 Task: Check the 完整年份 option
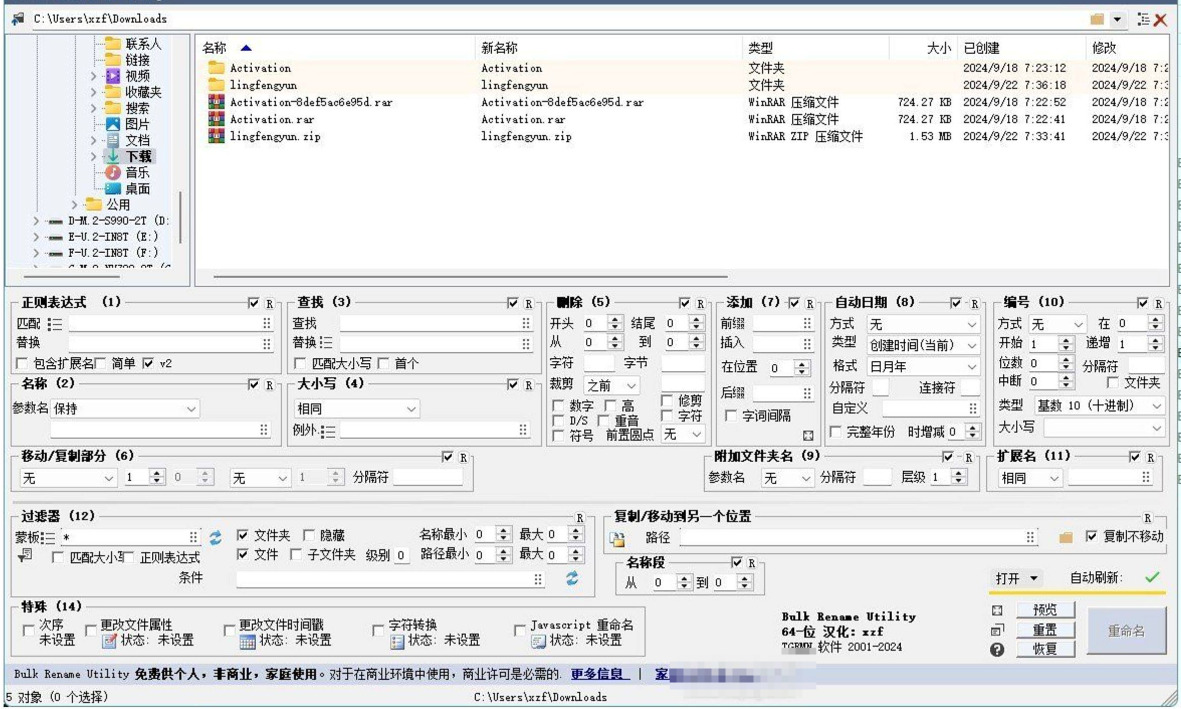pos(835,432)
